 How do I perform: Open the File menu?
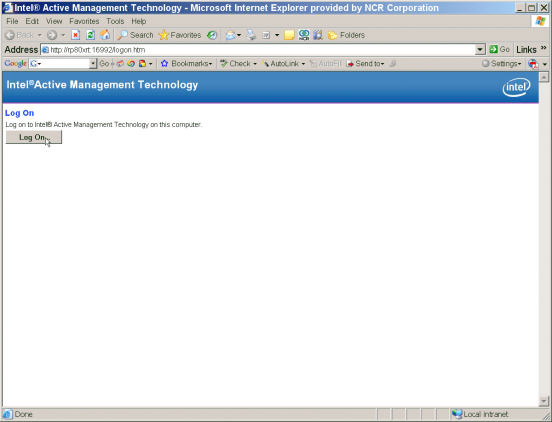coord(12,21)
